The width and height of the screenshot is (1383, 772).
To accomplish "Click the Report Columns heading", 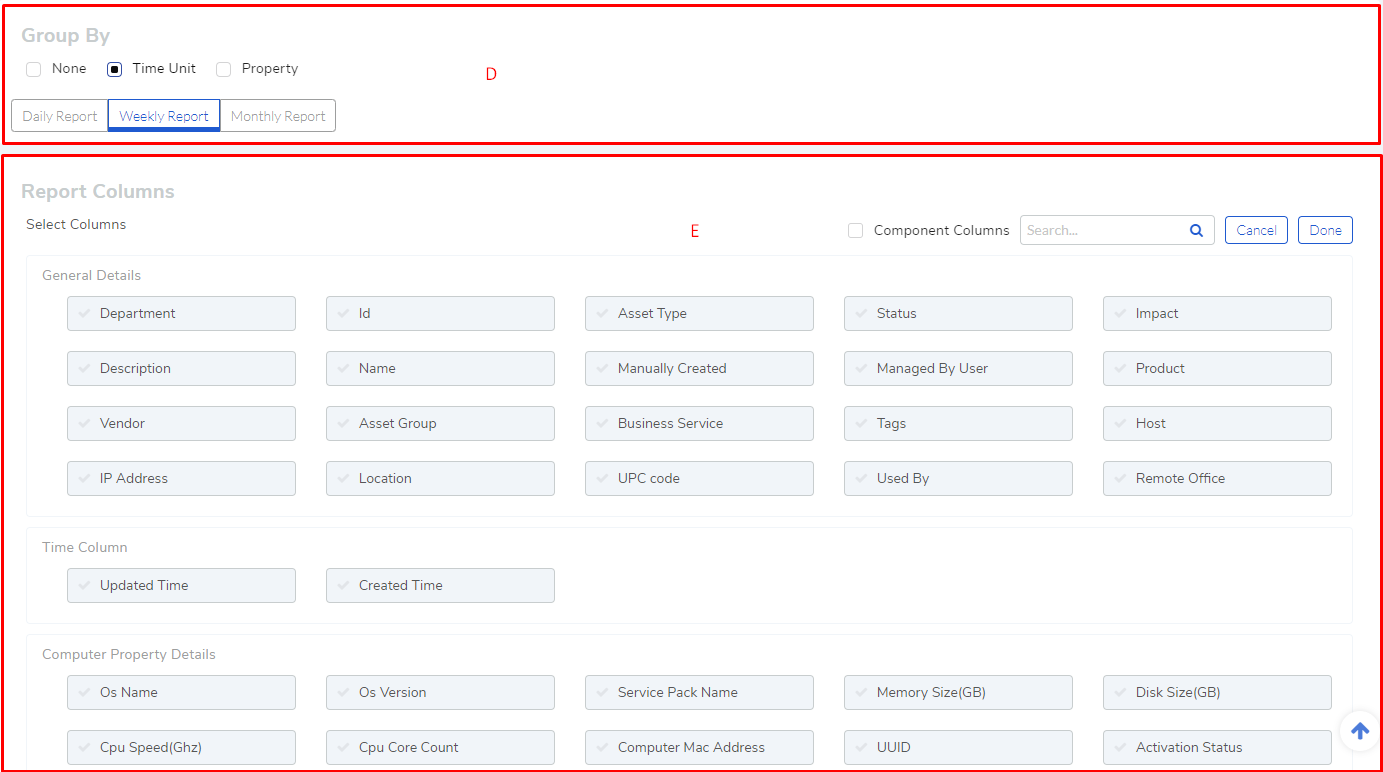I will tap(98, 191).
